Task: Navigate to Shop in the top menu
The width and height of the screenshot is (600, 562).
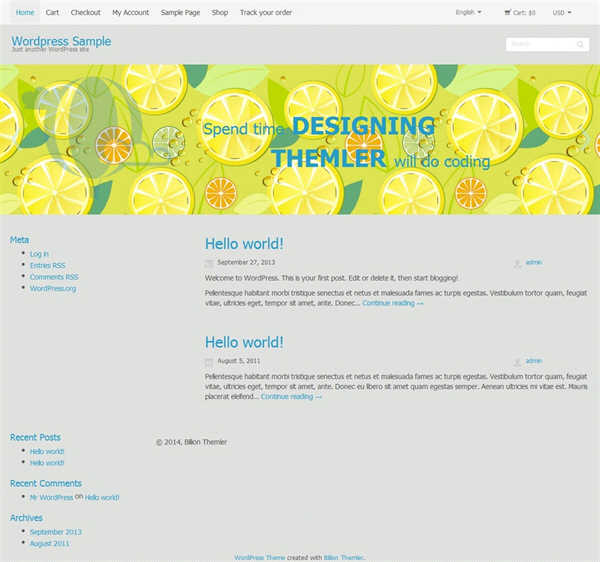Action: [x=219, y=13]
